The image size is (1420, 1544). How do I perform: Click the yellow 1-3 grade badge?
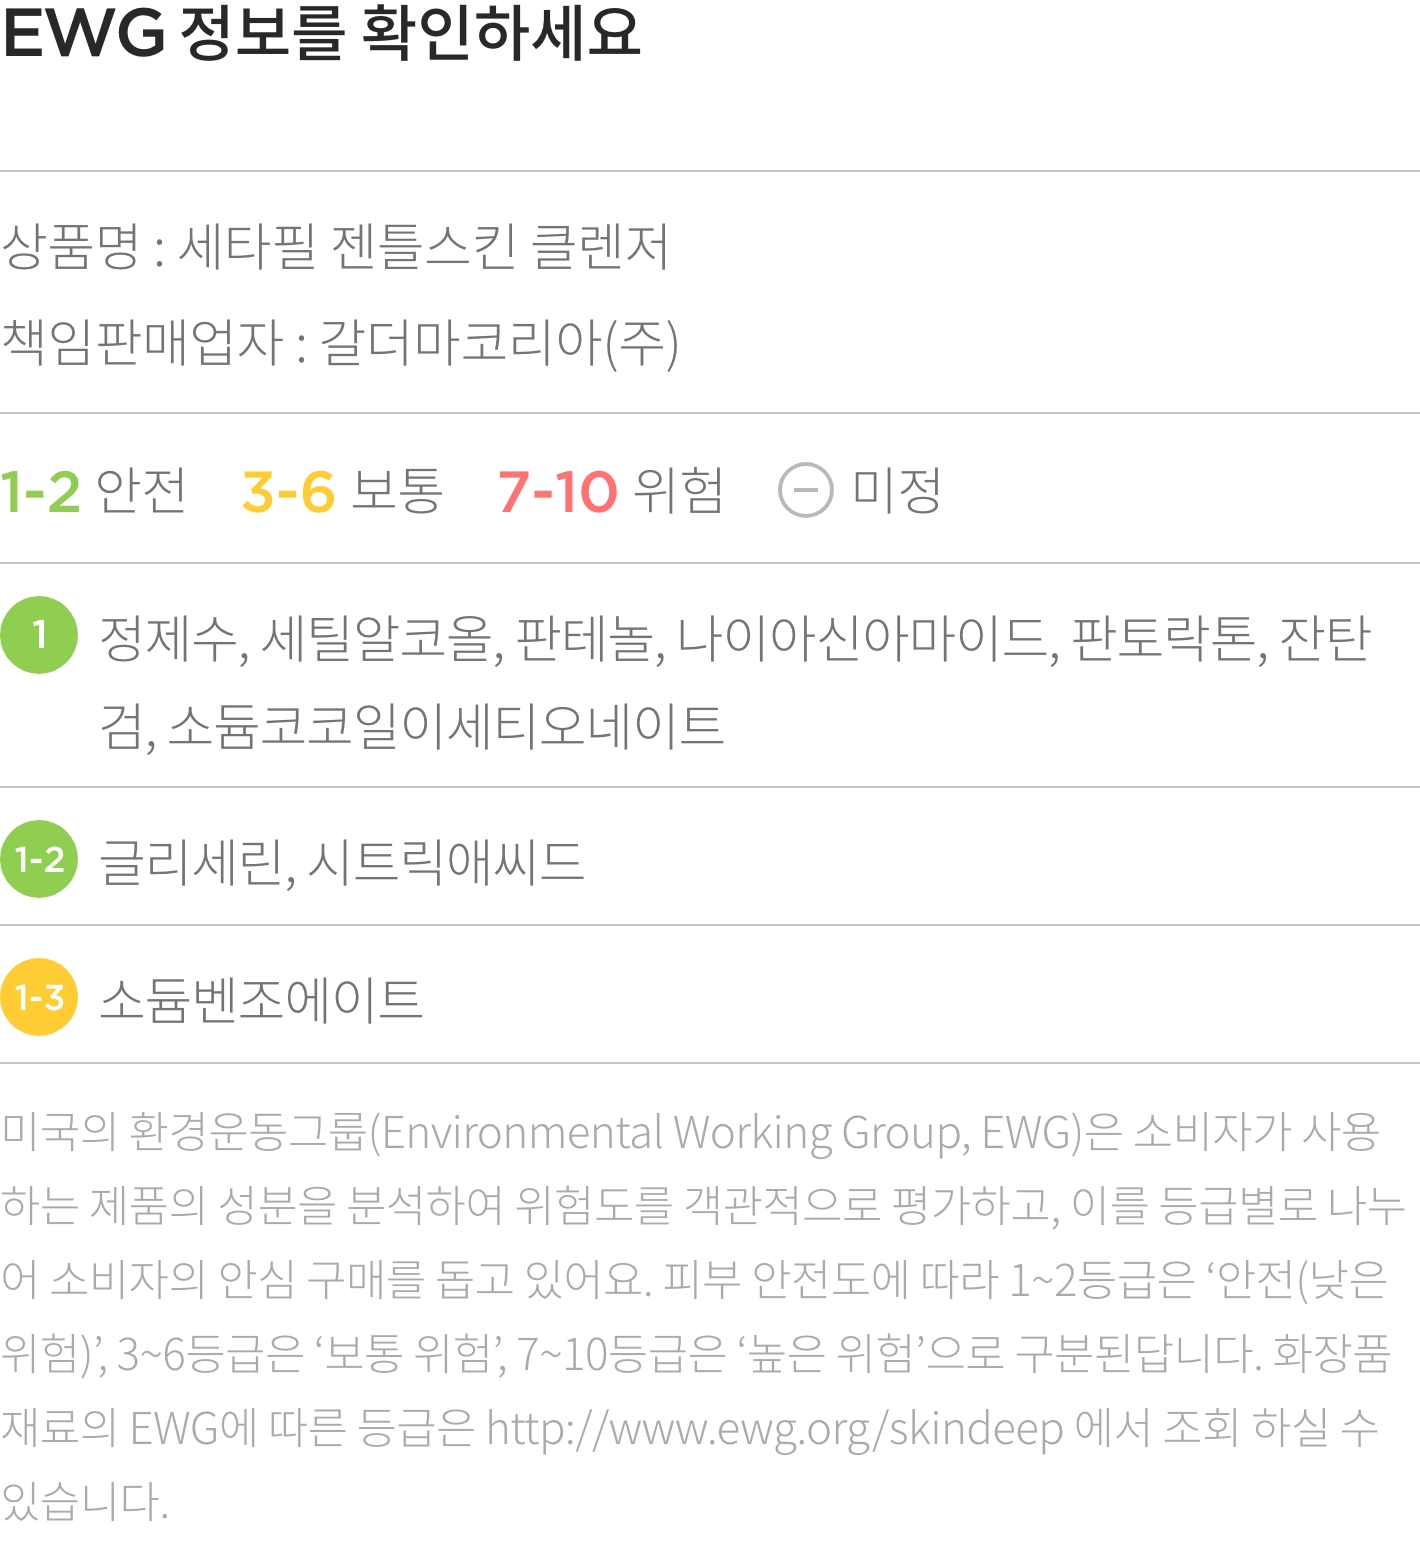click(x=39, y=997)
